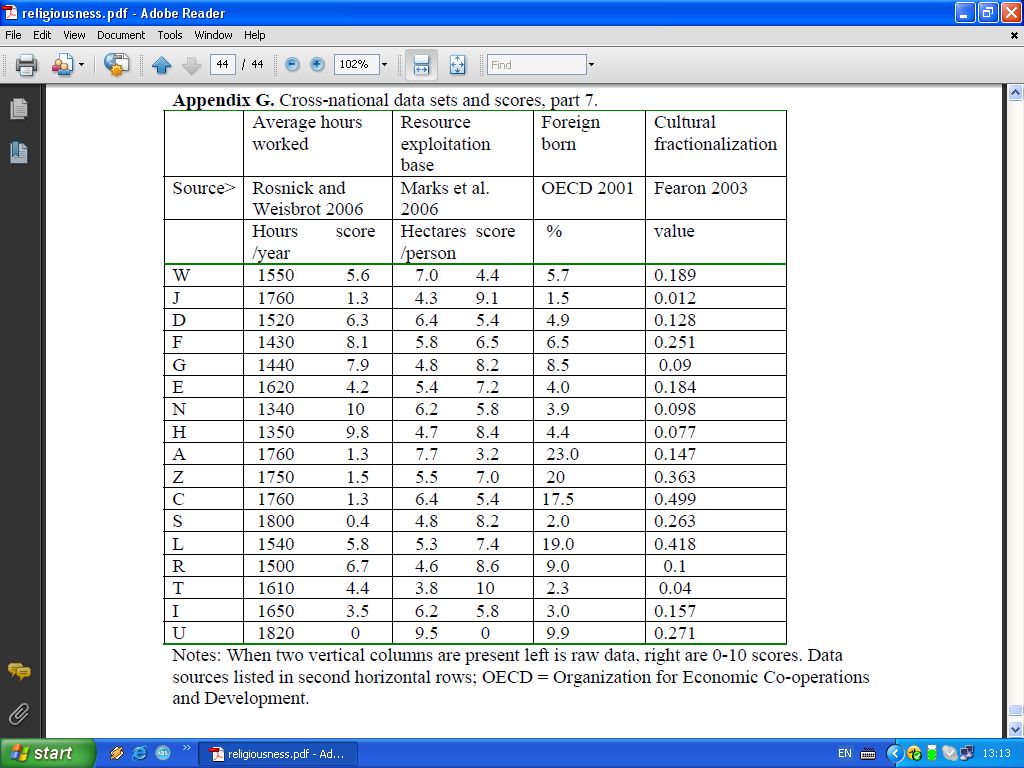Expand the zoom percentage dropdown
The width and height of the screenshot is (1024, 768).
coord(384,65)
